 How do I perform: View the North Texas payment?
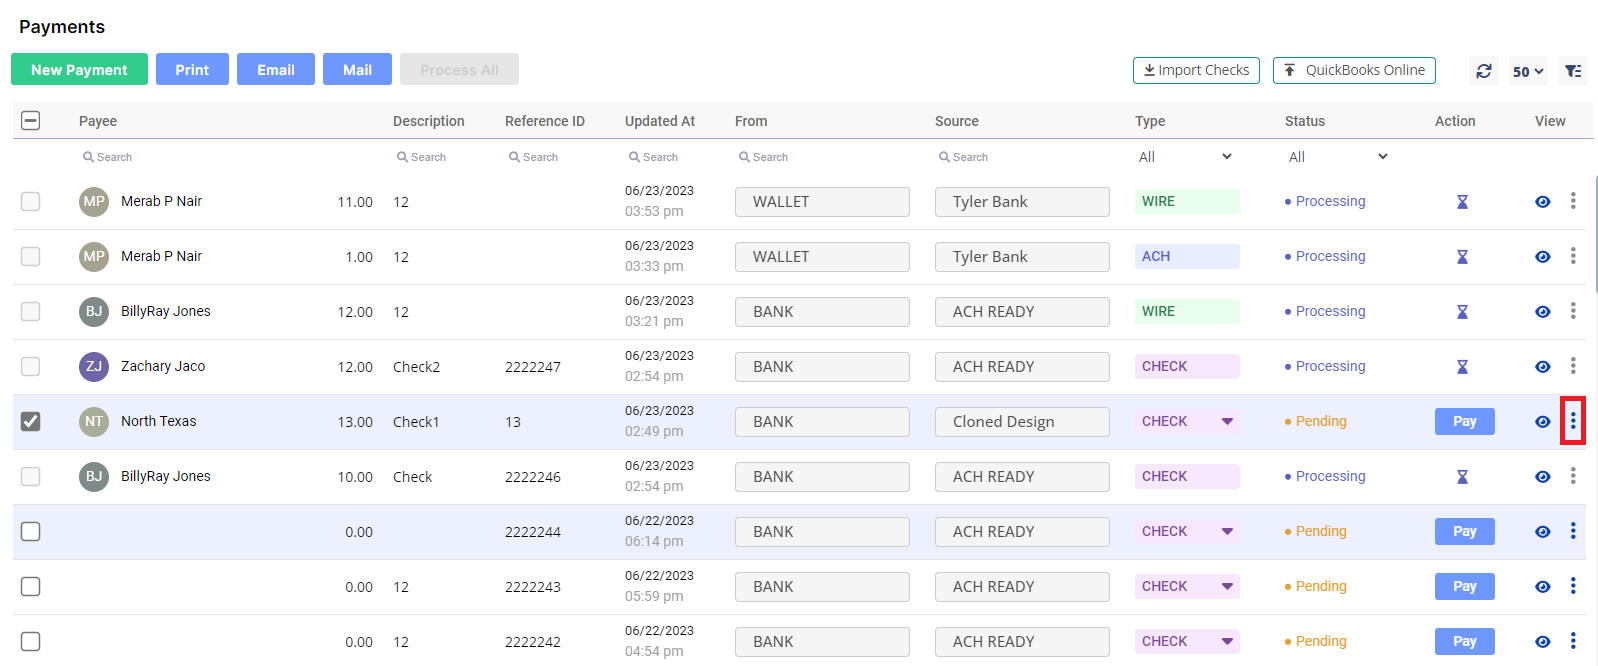pyautogui.click(x=1543, y=422)
